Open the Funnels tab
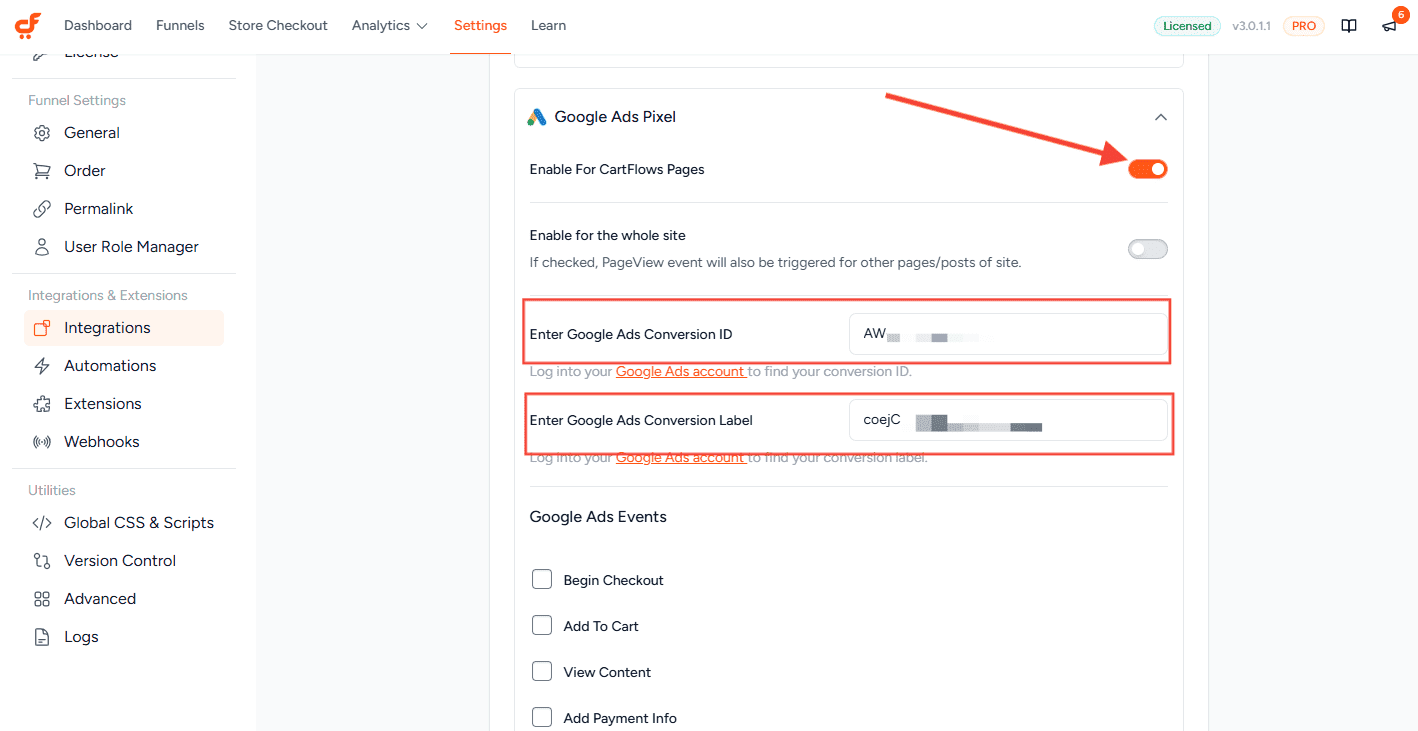 180,25
